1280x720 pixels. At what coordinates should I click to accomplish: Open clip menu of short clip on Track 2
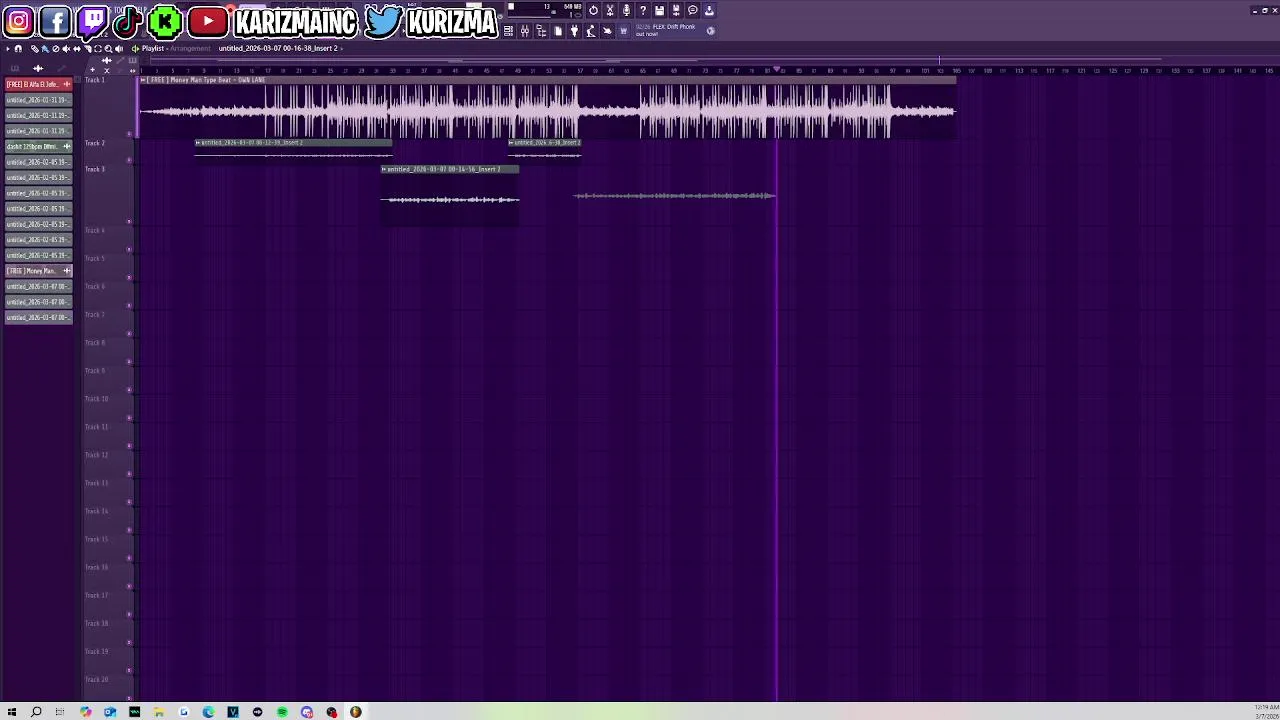[x=511, y=143]
